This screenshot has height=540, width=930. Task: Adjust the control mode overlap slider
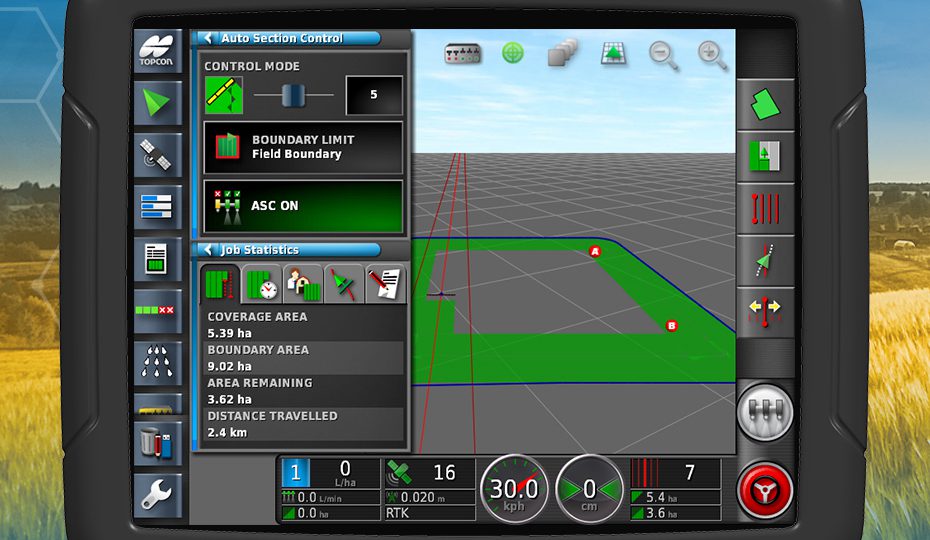click(293, 95)
